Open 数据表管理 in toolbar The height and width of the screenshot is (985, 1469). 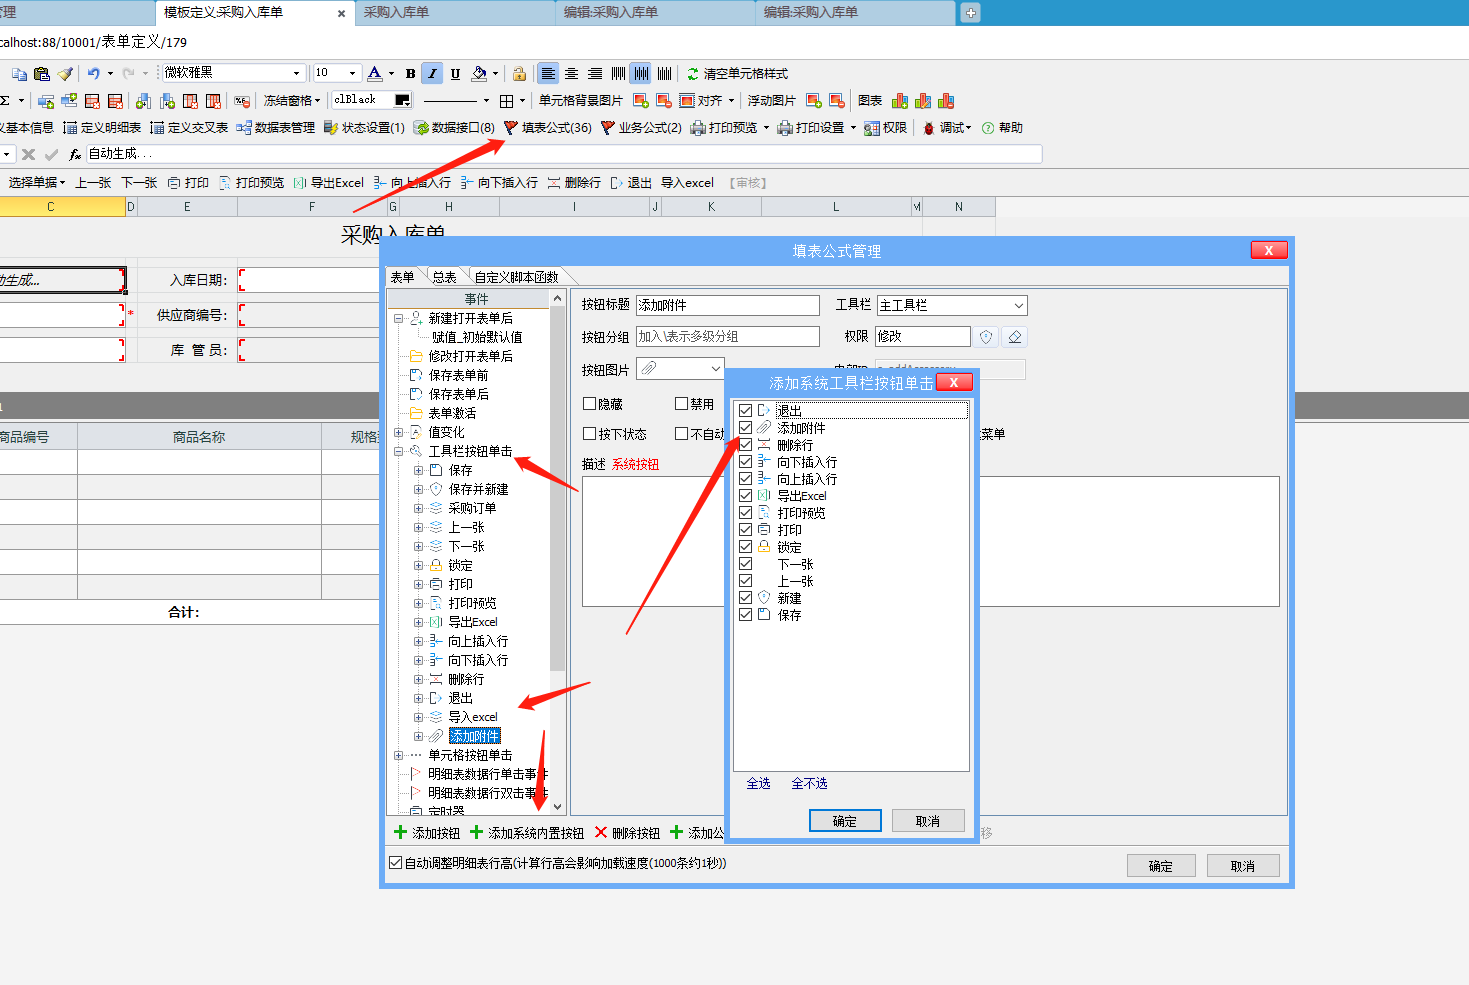tap(275, 127)
